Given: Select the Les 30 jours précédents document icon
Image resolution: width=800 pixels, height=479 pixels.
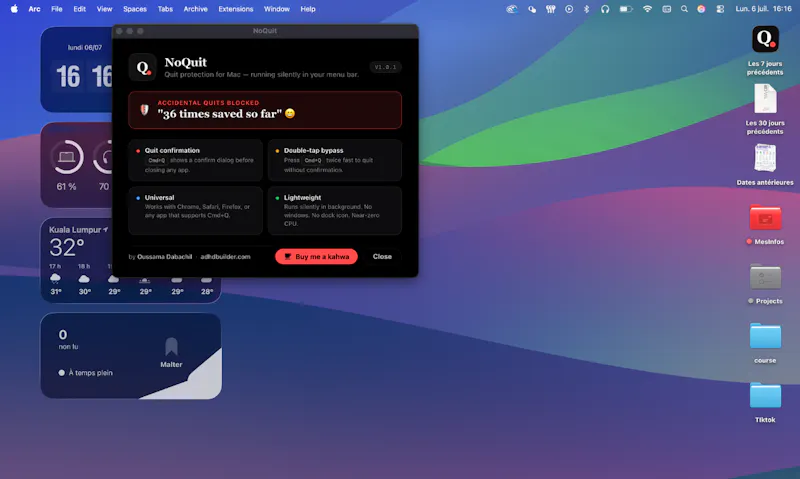Looking at the screenshot, I should click(x=765, y=98).
